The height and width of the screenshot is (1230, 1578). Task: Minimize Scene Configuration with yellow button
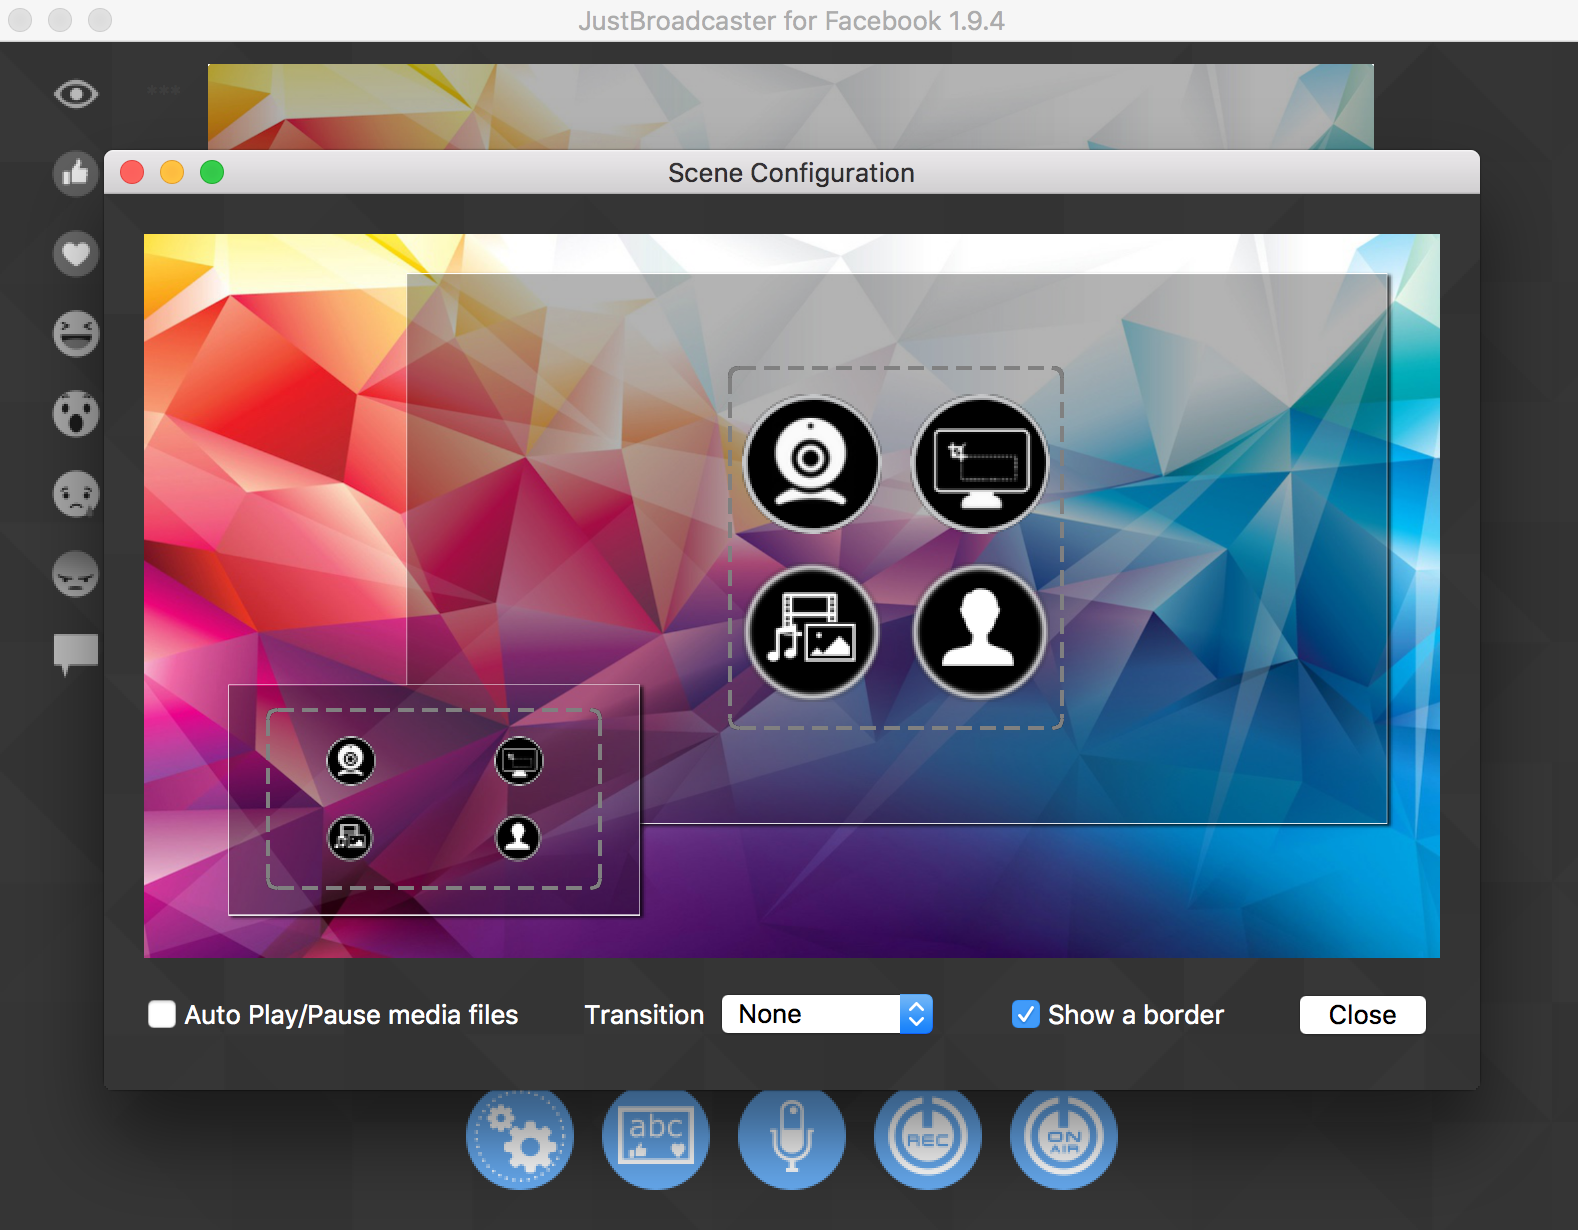(172, 172)
